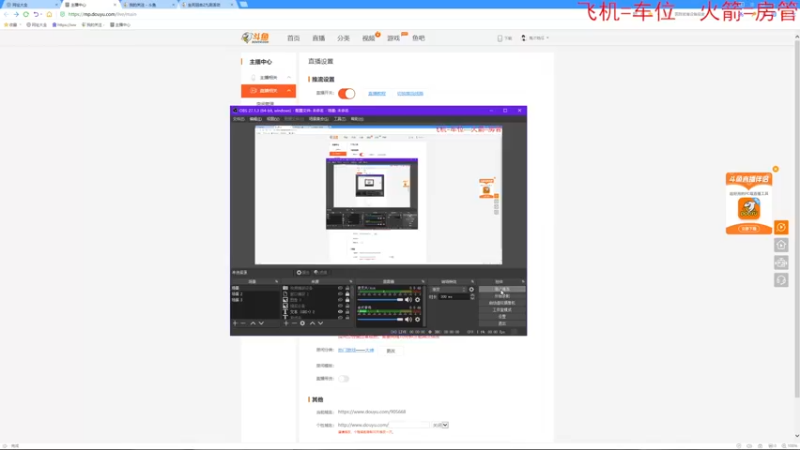
Task: Click Start Streaming button in OBS controls
Action: (502, 289)
